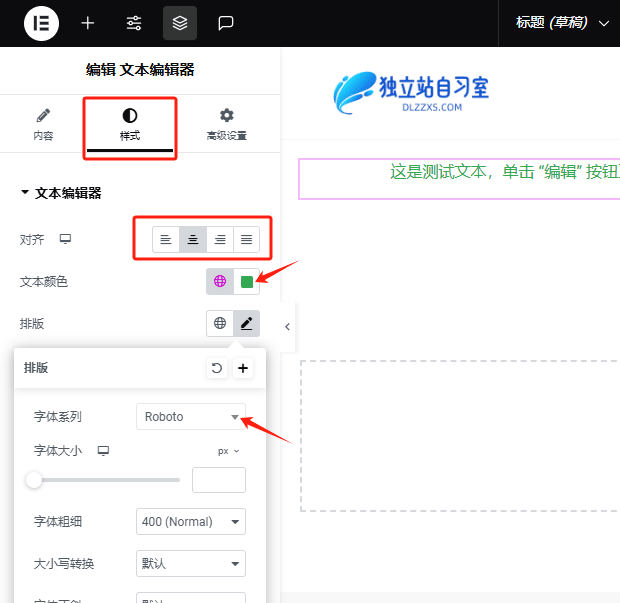Click the Elementor logo button

click(x=41, y=23)
